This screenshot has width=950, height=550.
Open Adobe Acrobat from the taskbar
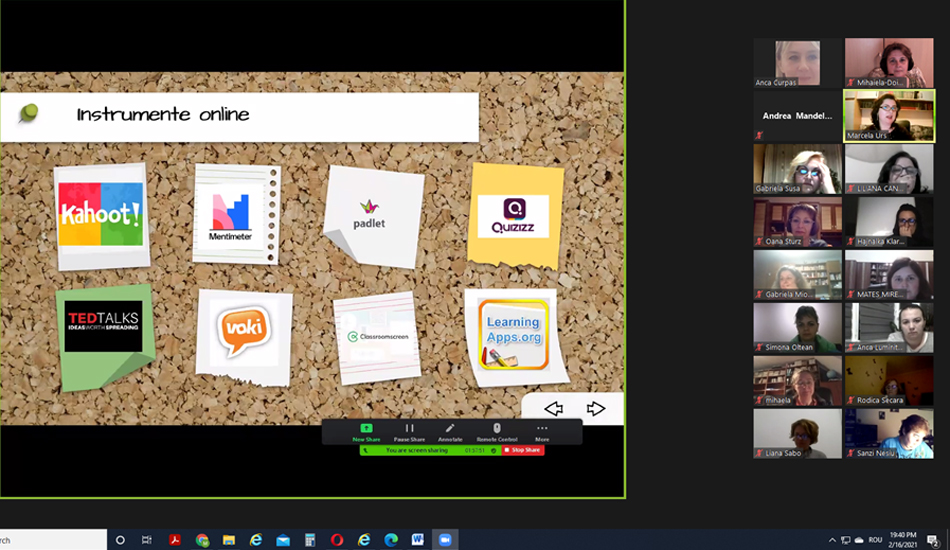[x=174, y=540]
